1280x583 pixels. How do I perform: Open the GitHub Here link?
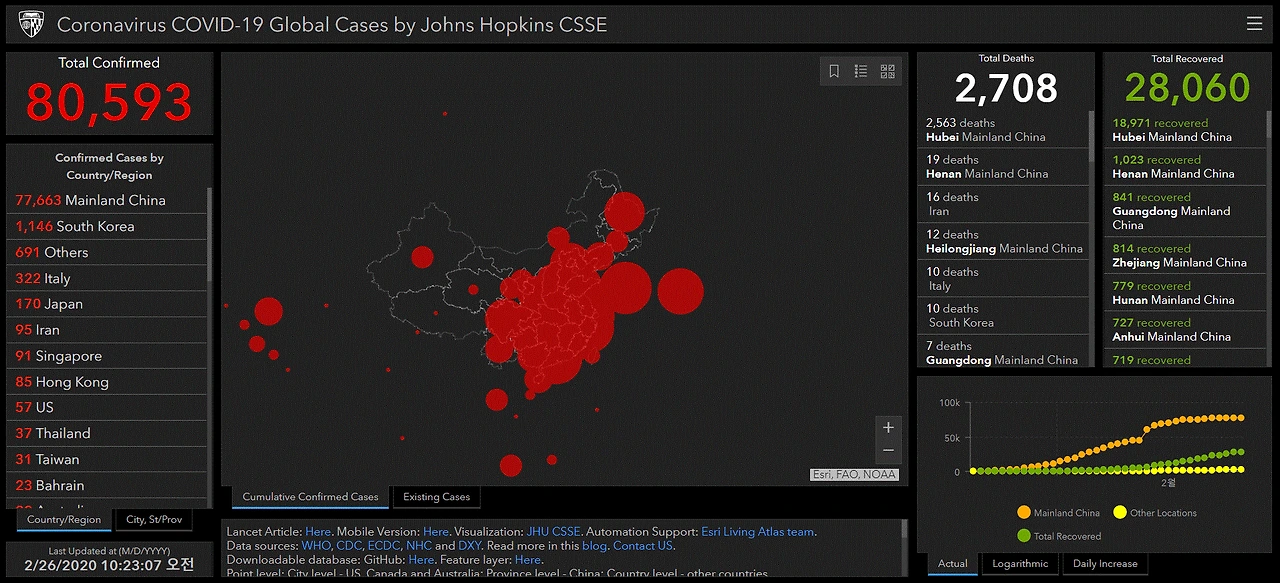click(421, 560)
